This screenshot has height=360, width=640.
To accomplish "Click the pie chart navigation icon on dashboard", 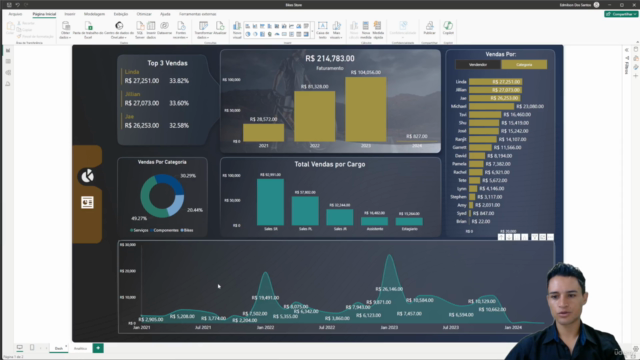I will [87, 176].
